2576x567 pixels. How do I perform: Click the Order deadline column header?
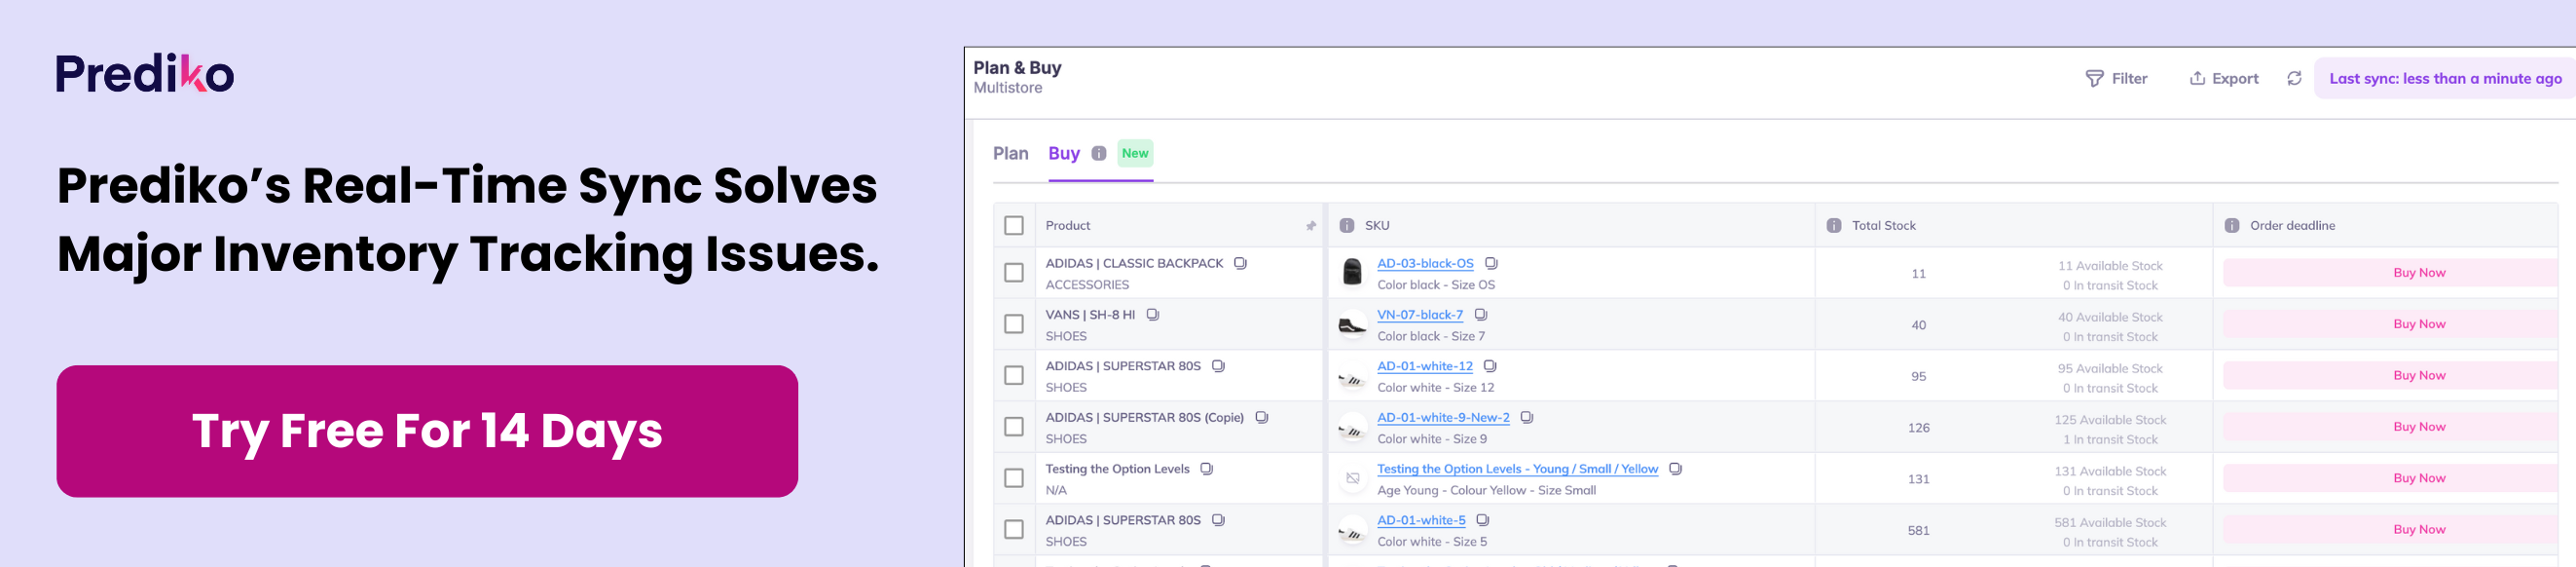pos(2386,226)
